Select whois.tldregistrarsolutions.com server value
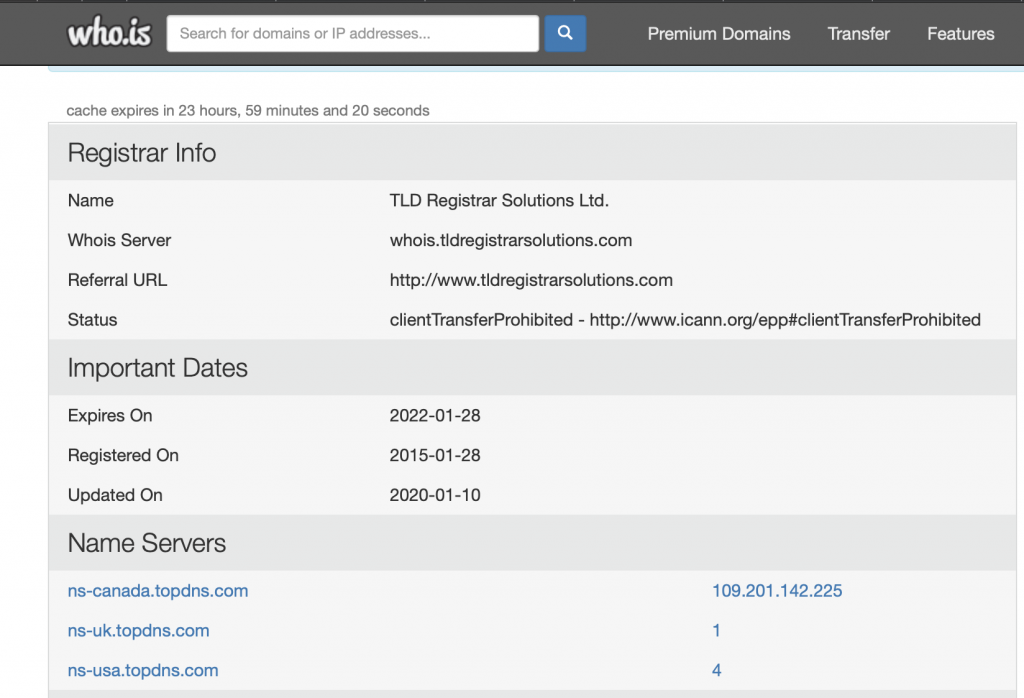1024x698 pixels. point(511,240)
